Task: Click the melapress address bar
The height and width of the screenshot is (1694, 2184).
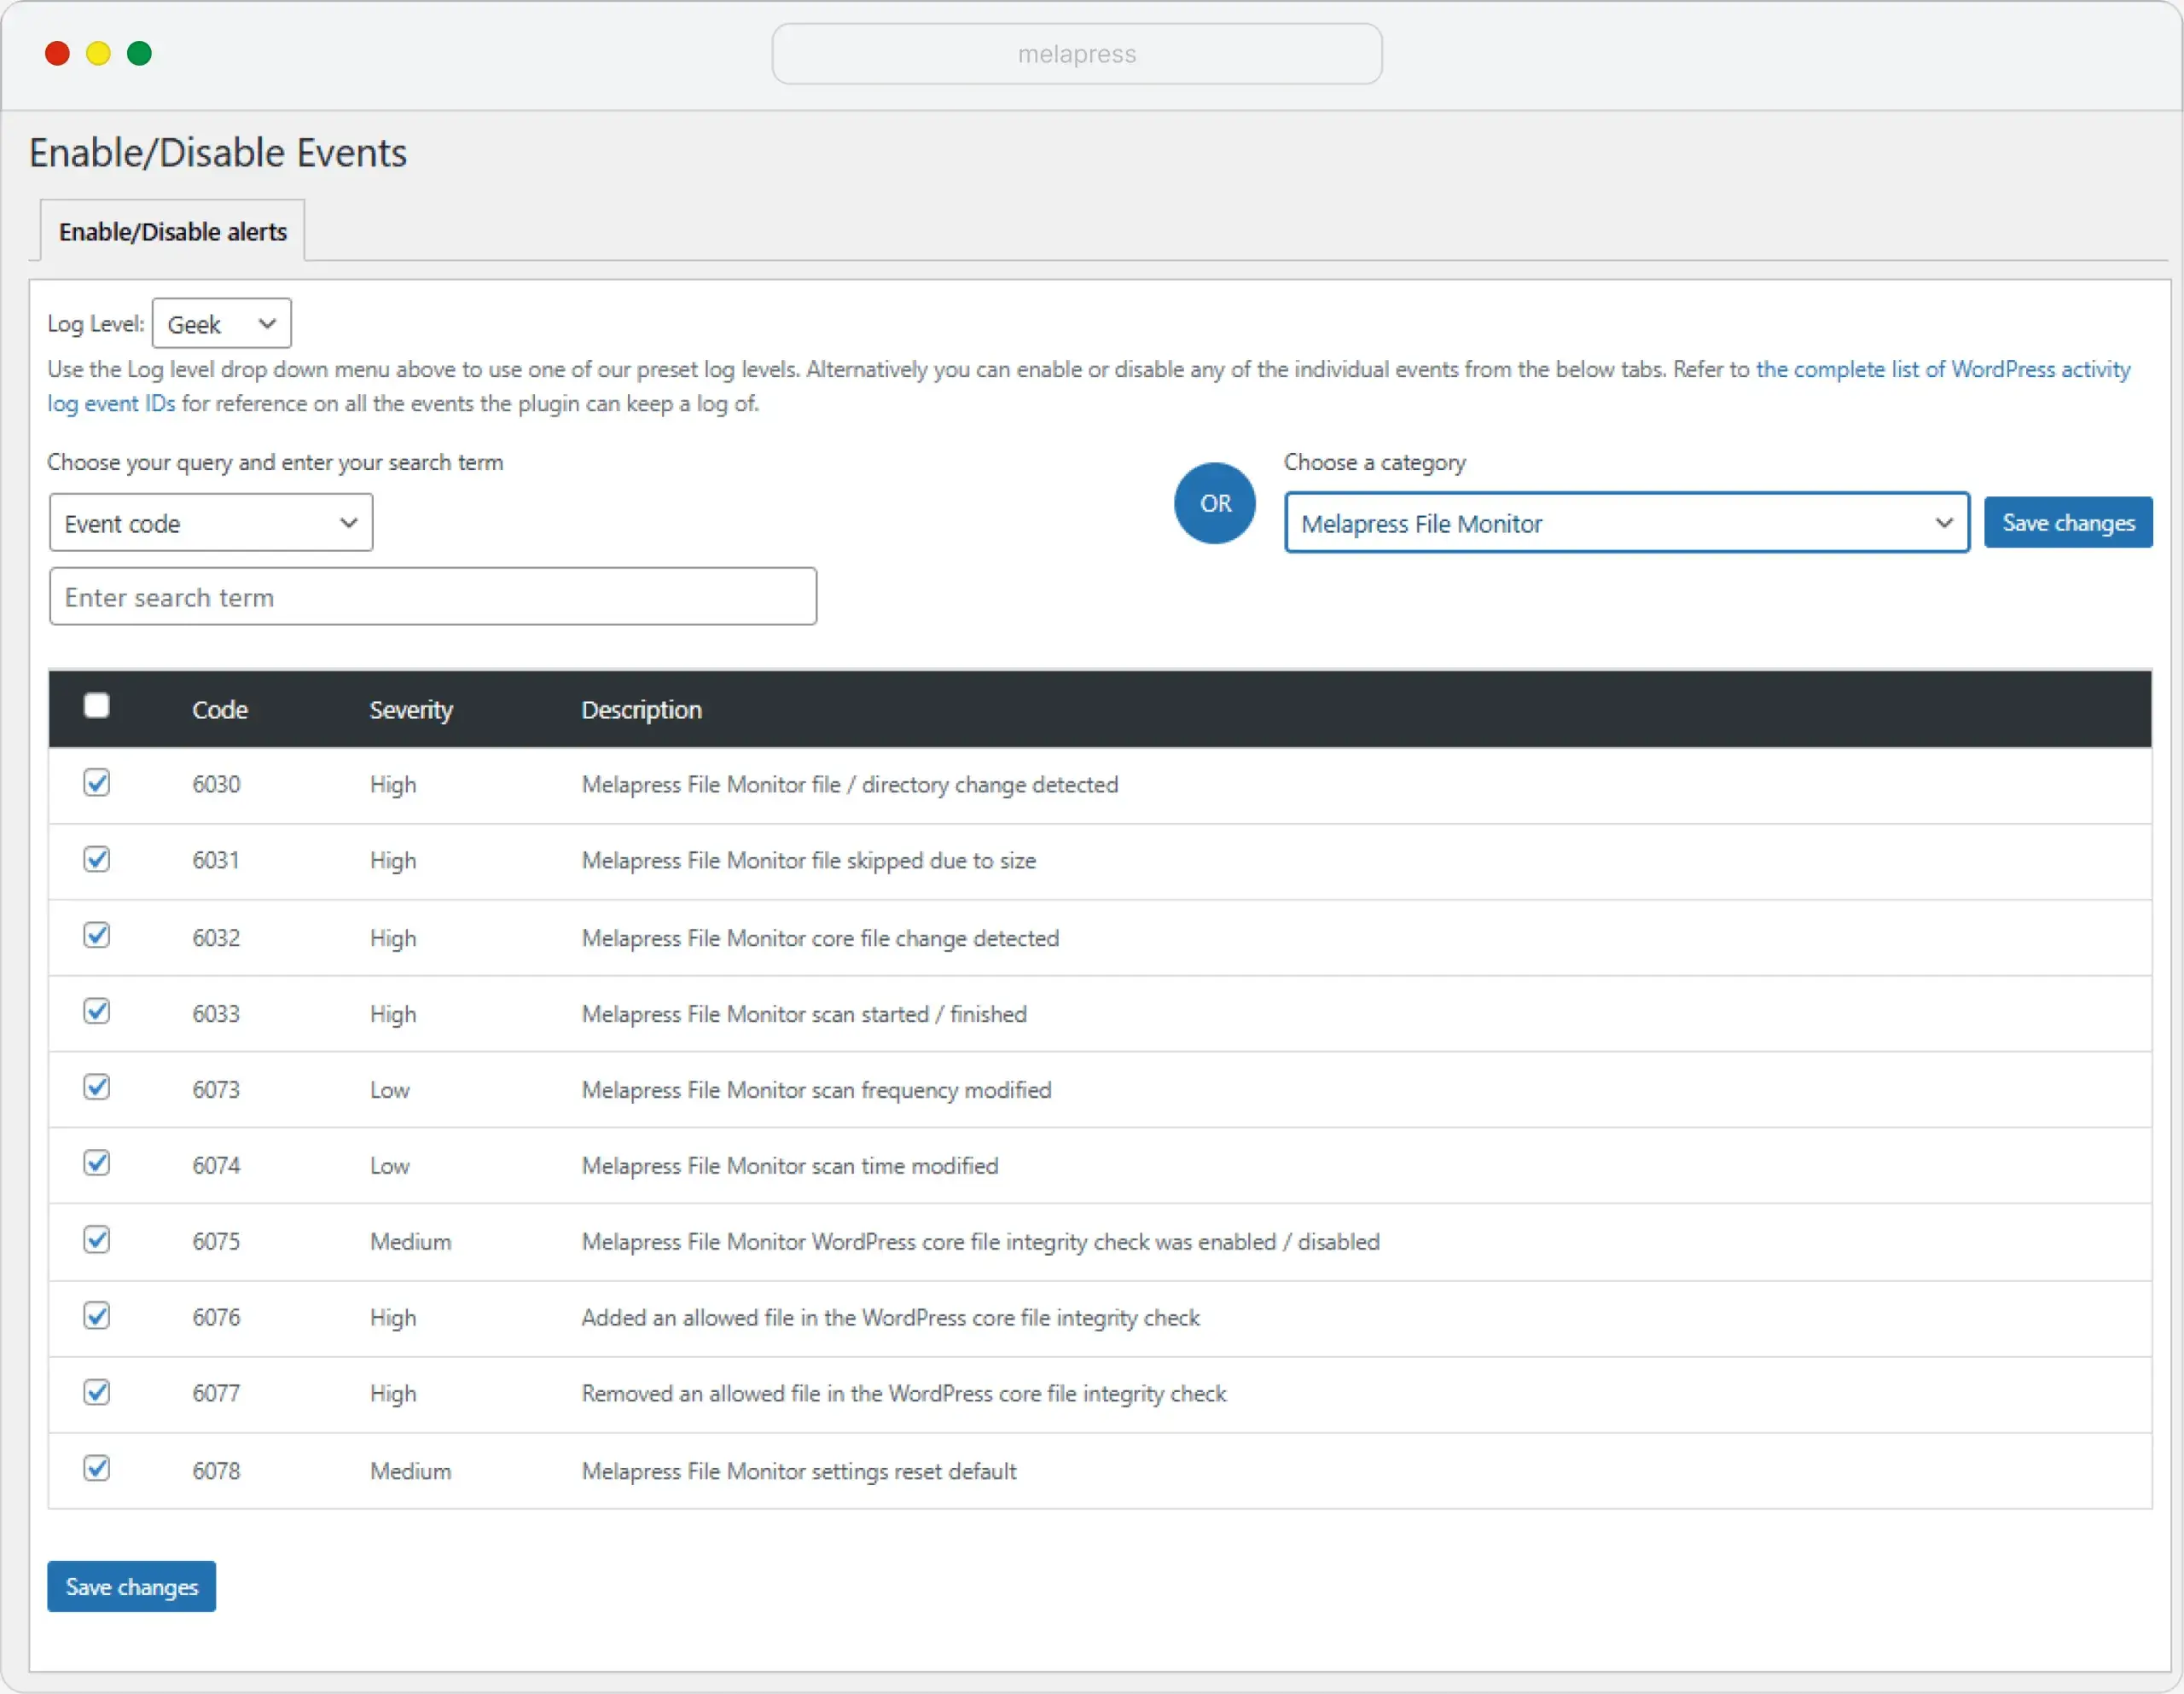Action: [x=1077, y=54]
